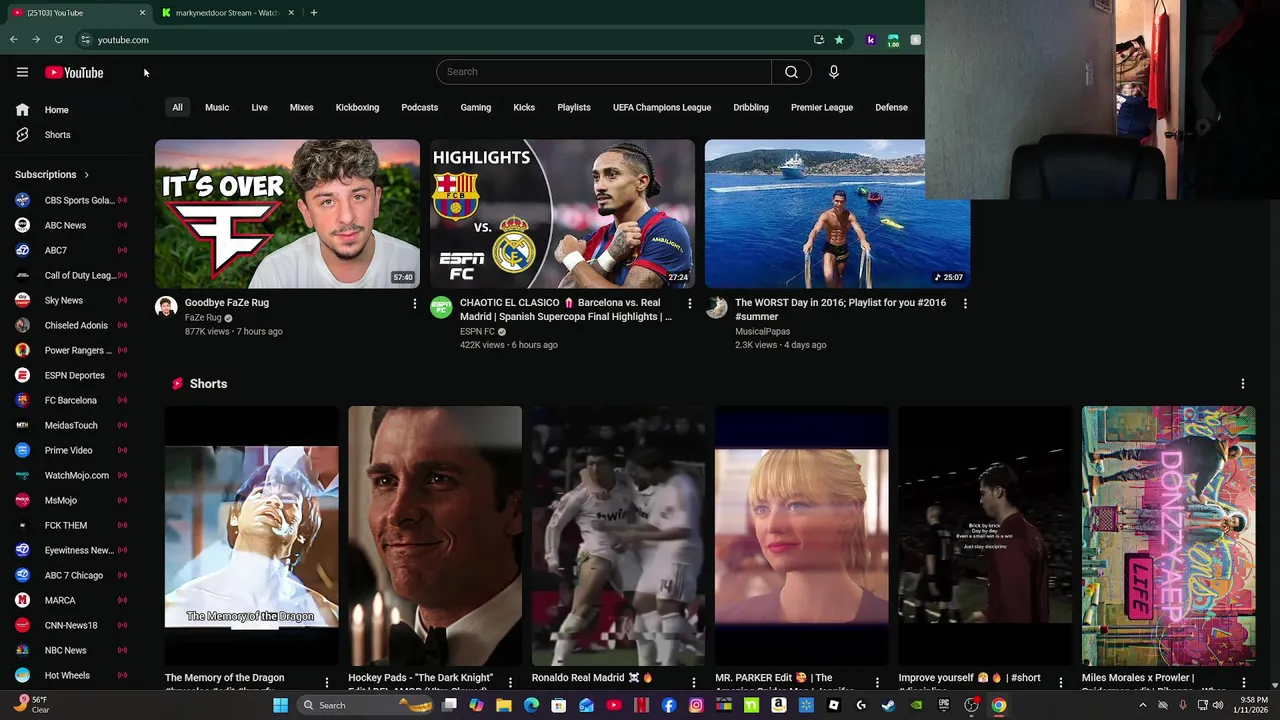Open options menu for WORST Day in 2016
The image size is (1280, 720).
pos(965,303)
